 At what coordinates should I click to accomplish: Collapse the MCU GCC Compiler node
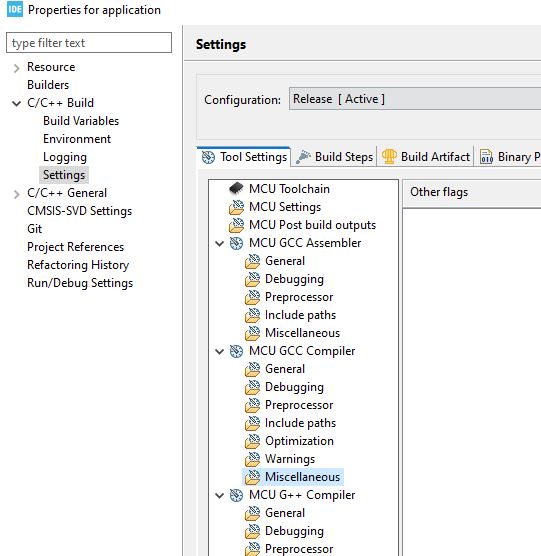point(219,351)
